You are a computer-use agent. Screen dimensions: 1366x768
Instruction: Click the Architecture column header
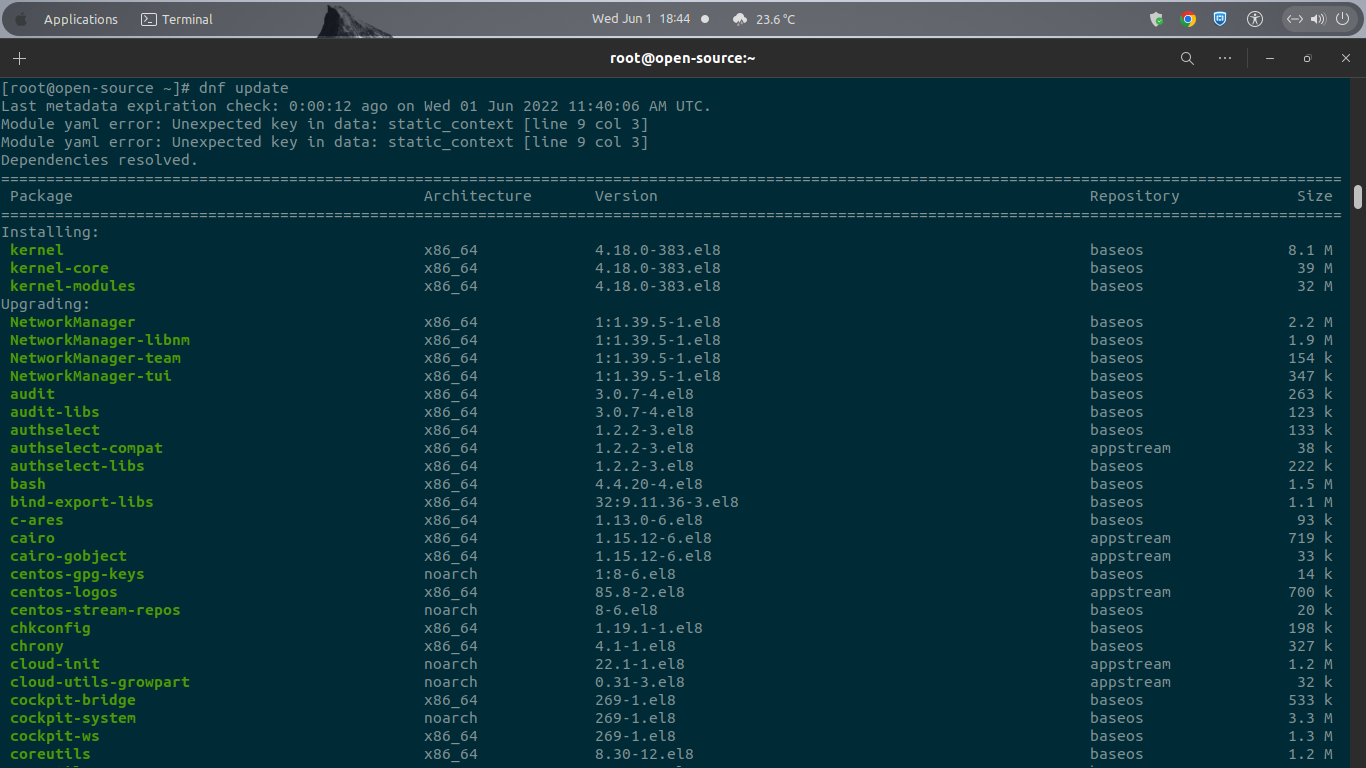[x=477, y=196]
